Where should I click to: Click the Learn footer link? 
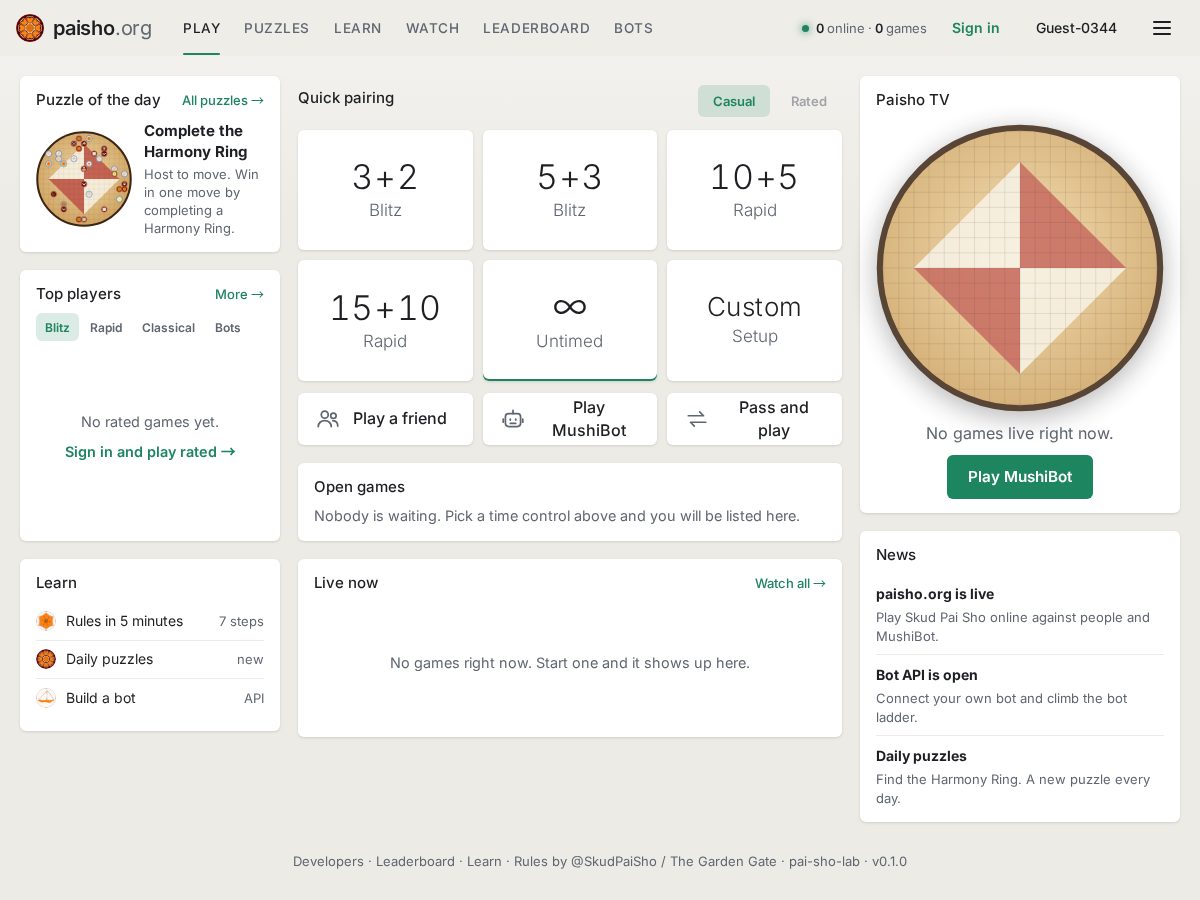pyautogui.click(x=484, y=861)
